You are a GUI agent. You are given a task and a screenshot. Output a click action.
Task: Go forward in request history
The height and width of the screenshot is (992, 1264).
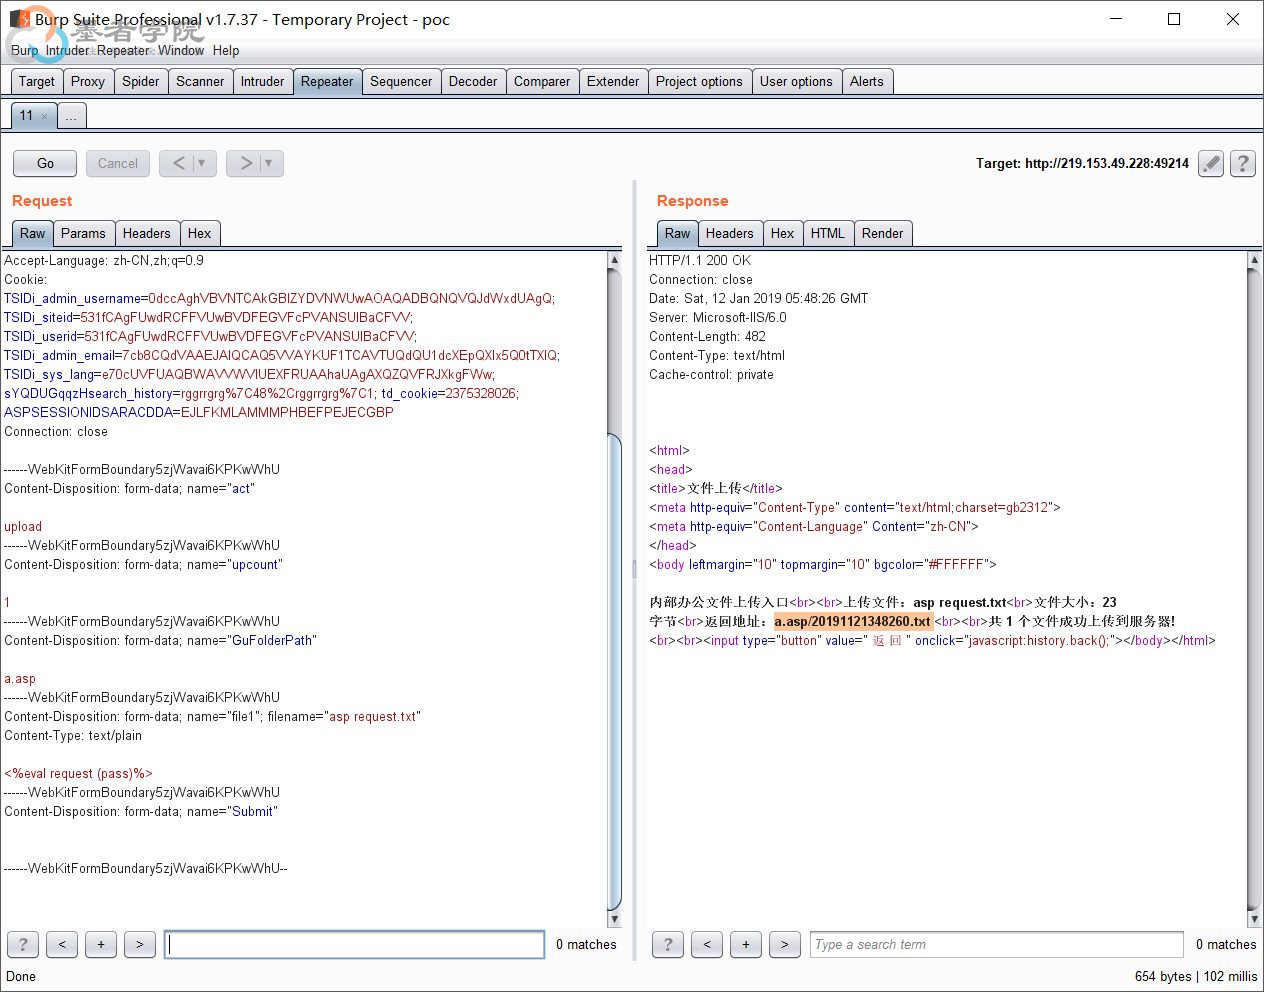pyautogui.click(x=245, y=163)
